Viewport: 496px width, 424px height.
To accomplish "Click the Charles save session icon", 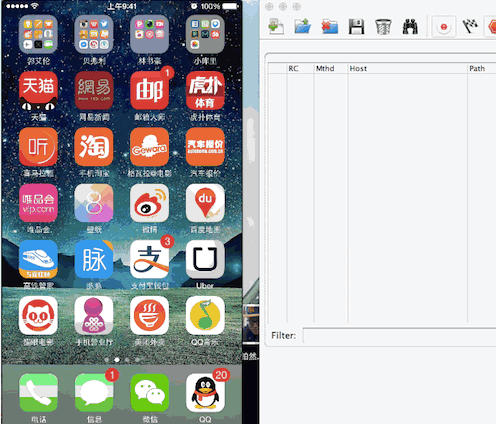I will [x=356, y=26].
